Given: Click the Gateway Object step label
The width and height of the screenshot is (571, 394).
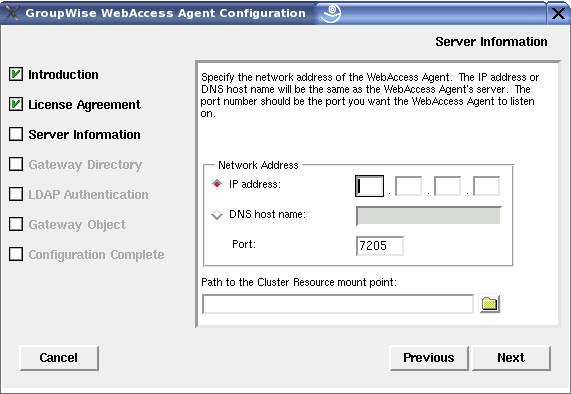Looking at the screenshot, I should click(77, 225).
